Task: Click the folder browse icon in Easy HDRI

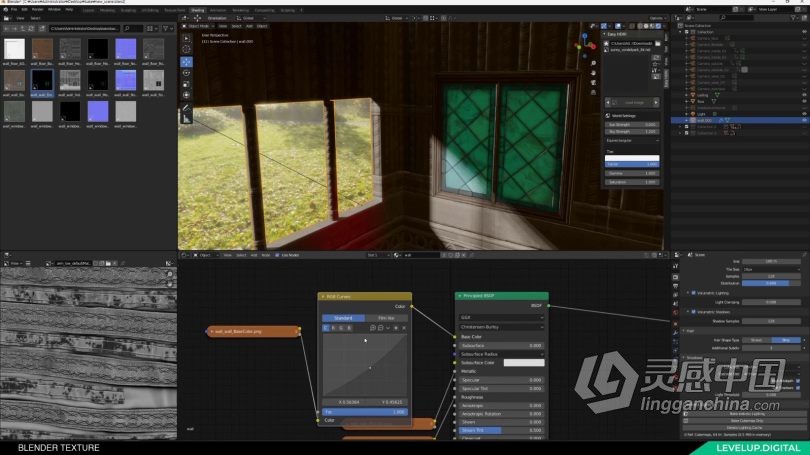Action: point(658,44)
